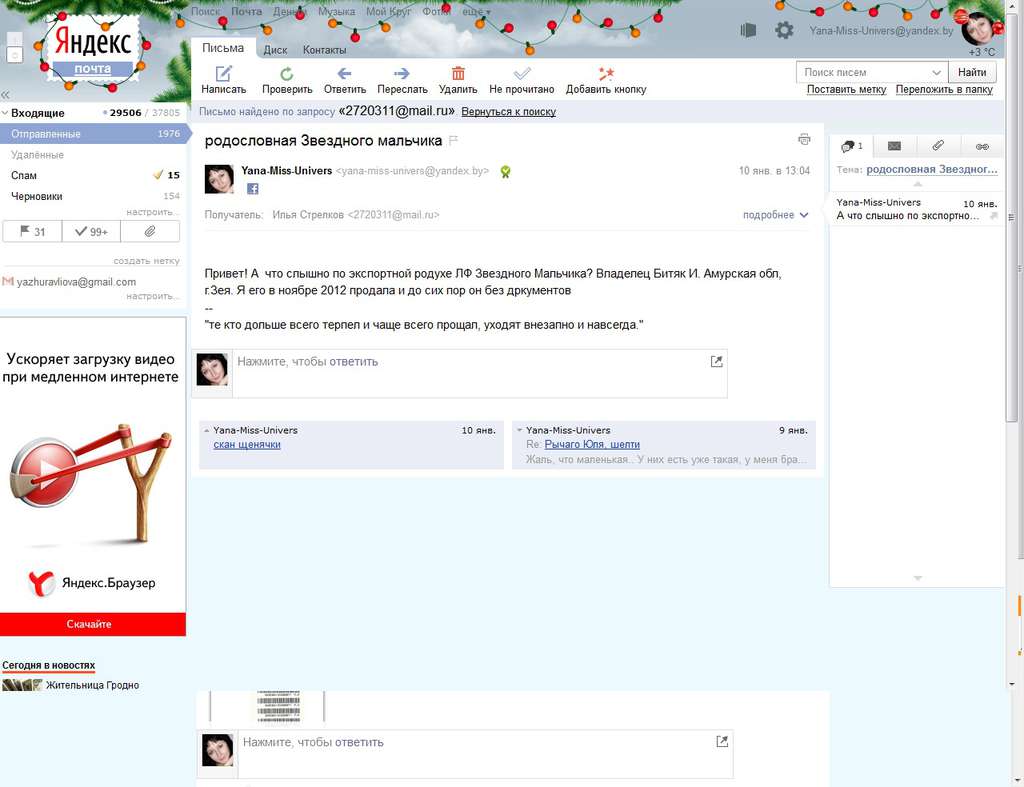Image resolution: width=1024 pixels, height=787 pixels.
Task: Click the Переслать forward arrow icon
Action: [402, 73]
